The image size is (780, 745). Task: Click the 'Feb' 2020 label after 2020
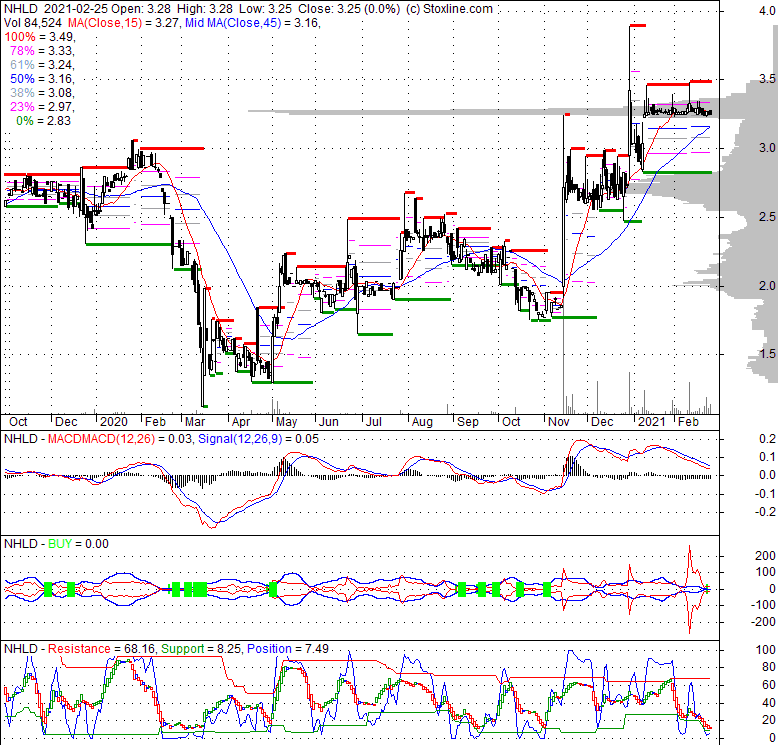tap(155, 422)
